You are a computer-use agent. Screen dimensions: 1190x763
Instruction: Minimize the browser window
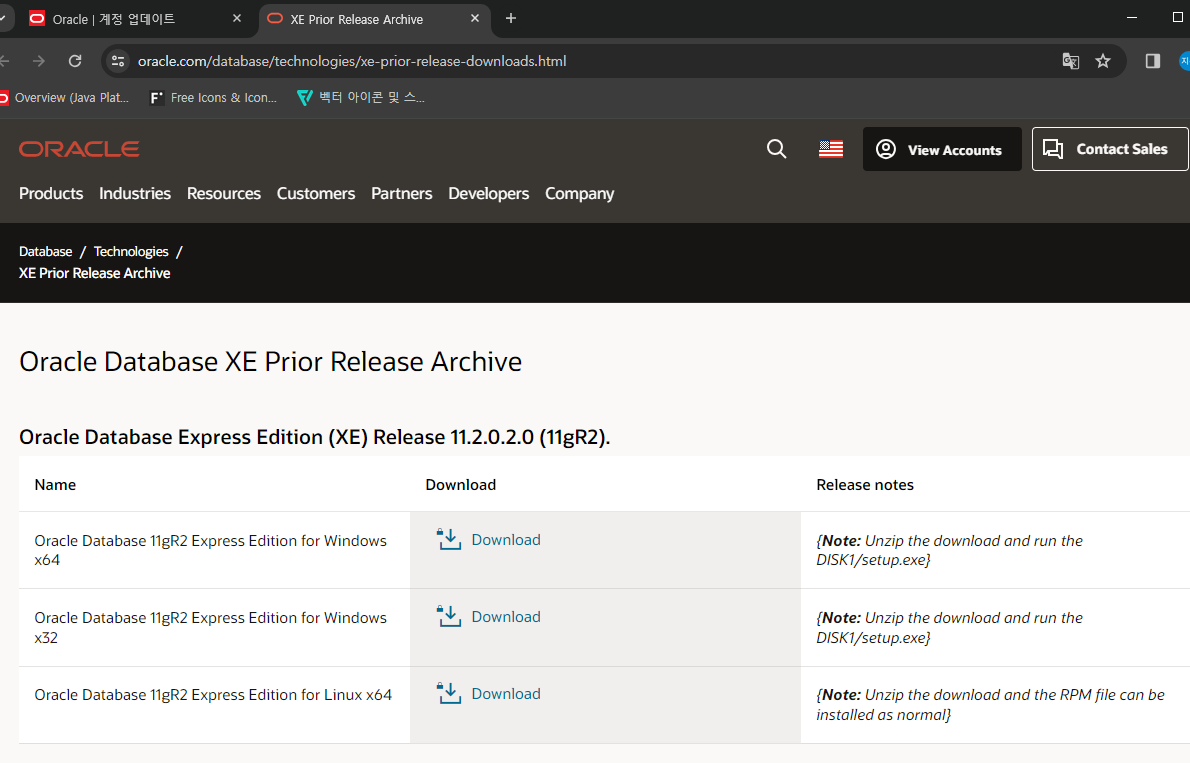click(1132, 17)
